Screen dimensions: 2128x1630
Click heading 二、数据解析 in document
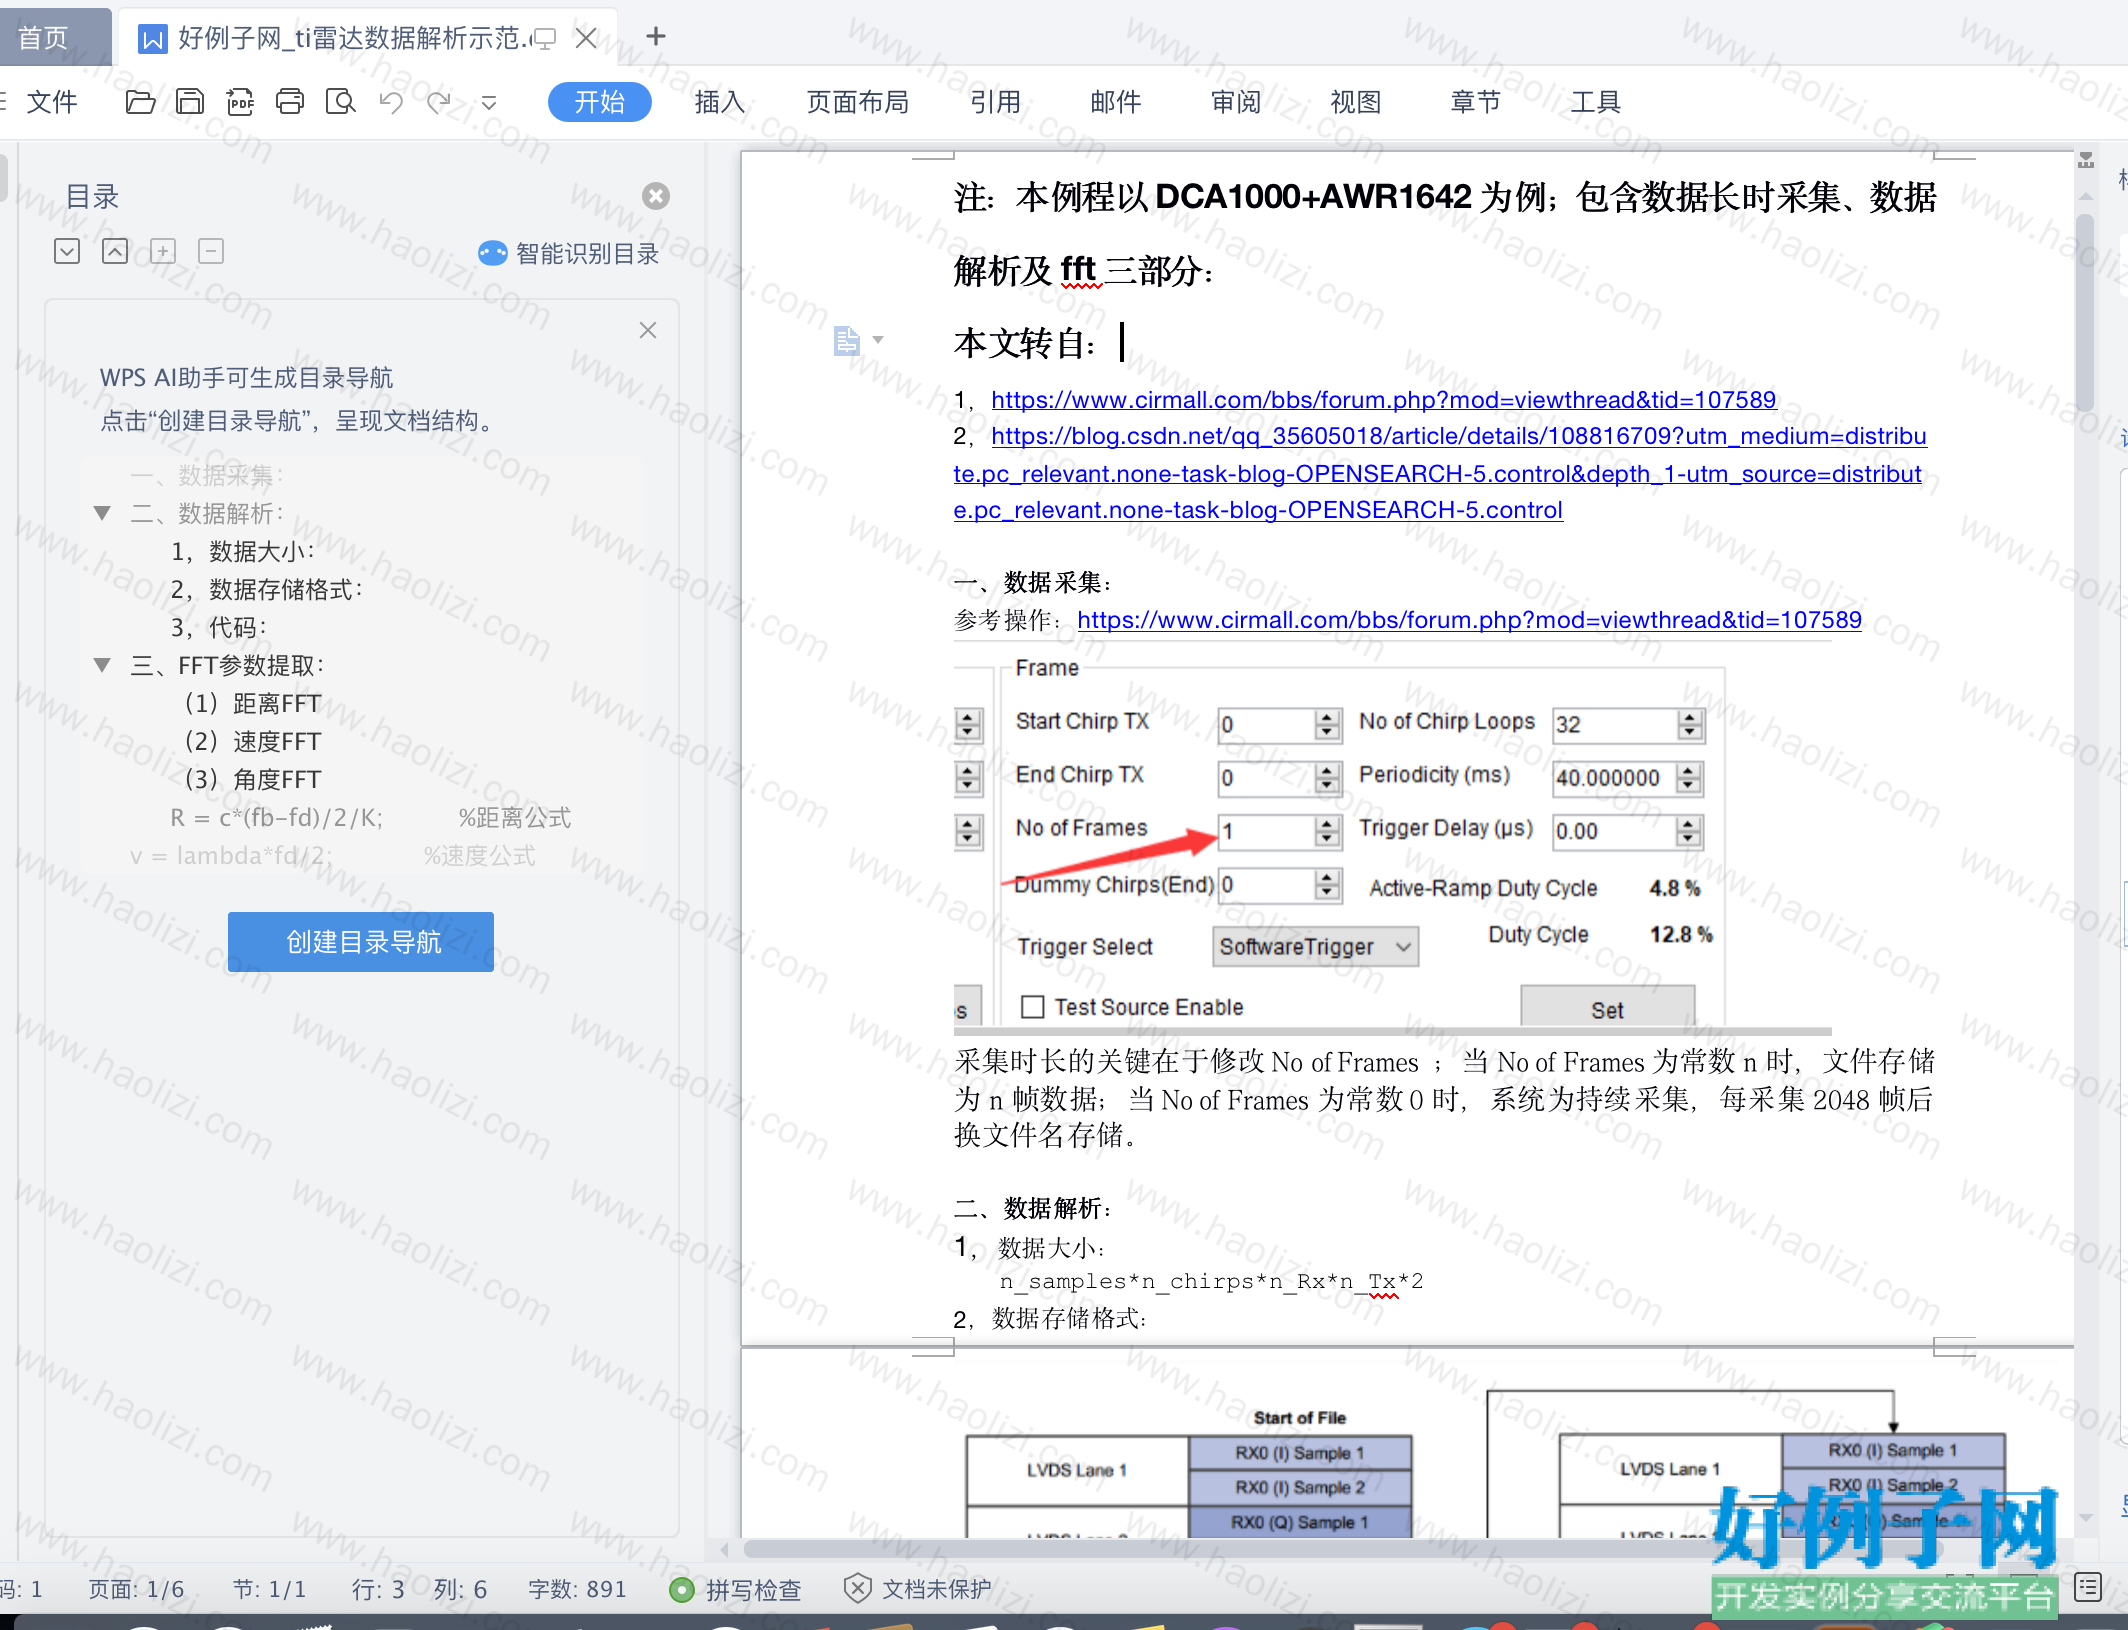(x=1033, y=1208)
